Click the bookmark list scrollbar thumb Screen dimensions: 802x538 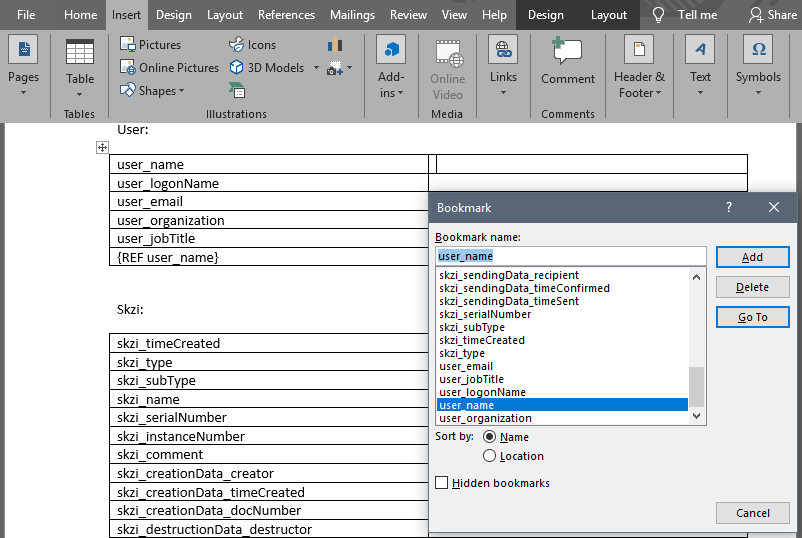(697, 384)
